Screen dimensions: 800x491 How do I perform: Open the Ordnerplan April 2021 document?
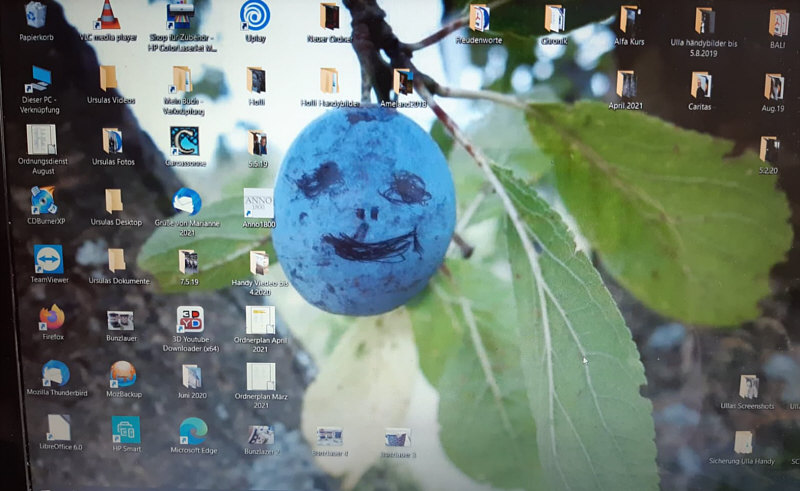pos(260,320)
